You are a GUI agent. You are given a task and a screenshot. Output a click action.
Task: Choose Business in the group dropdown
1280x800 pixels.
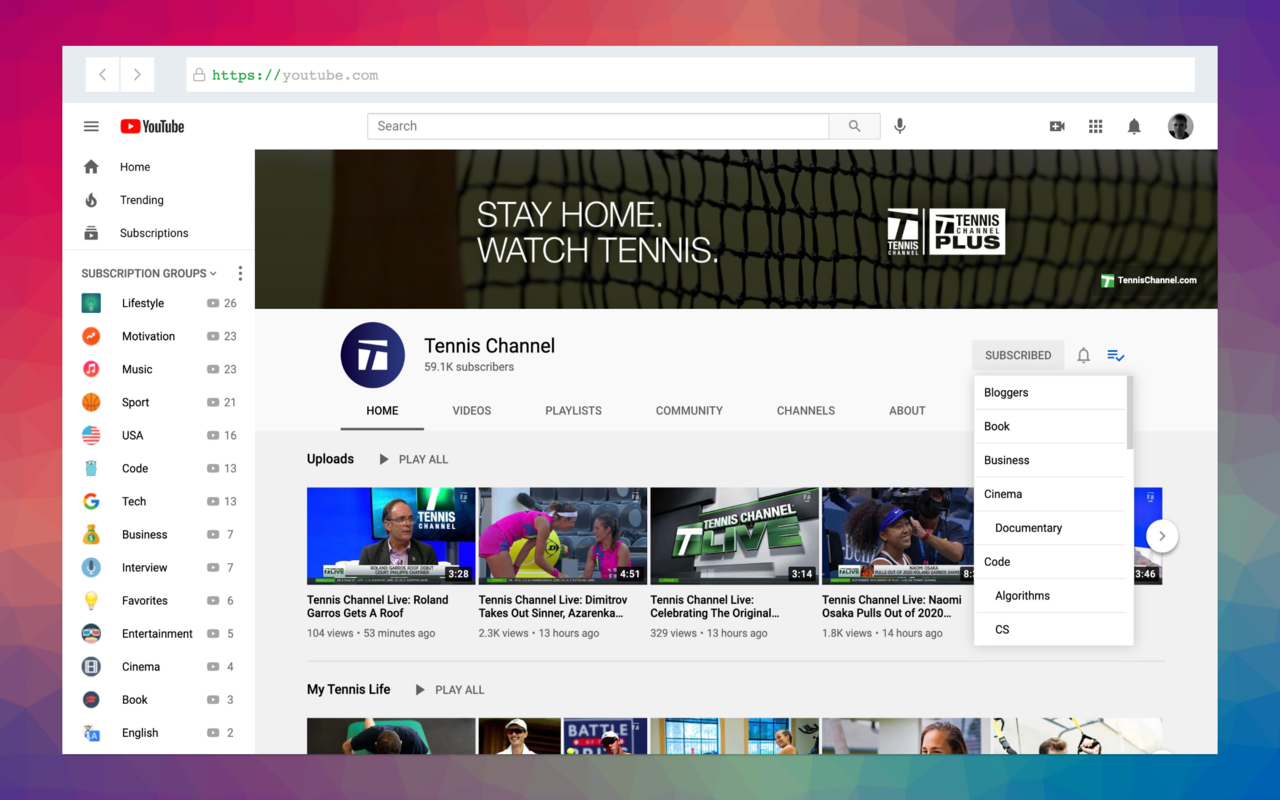[x=1050, y=460]
